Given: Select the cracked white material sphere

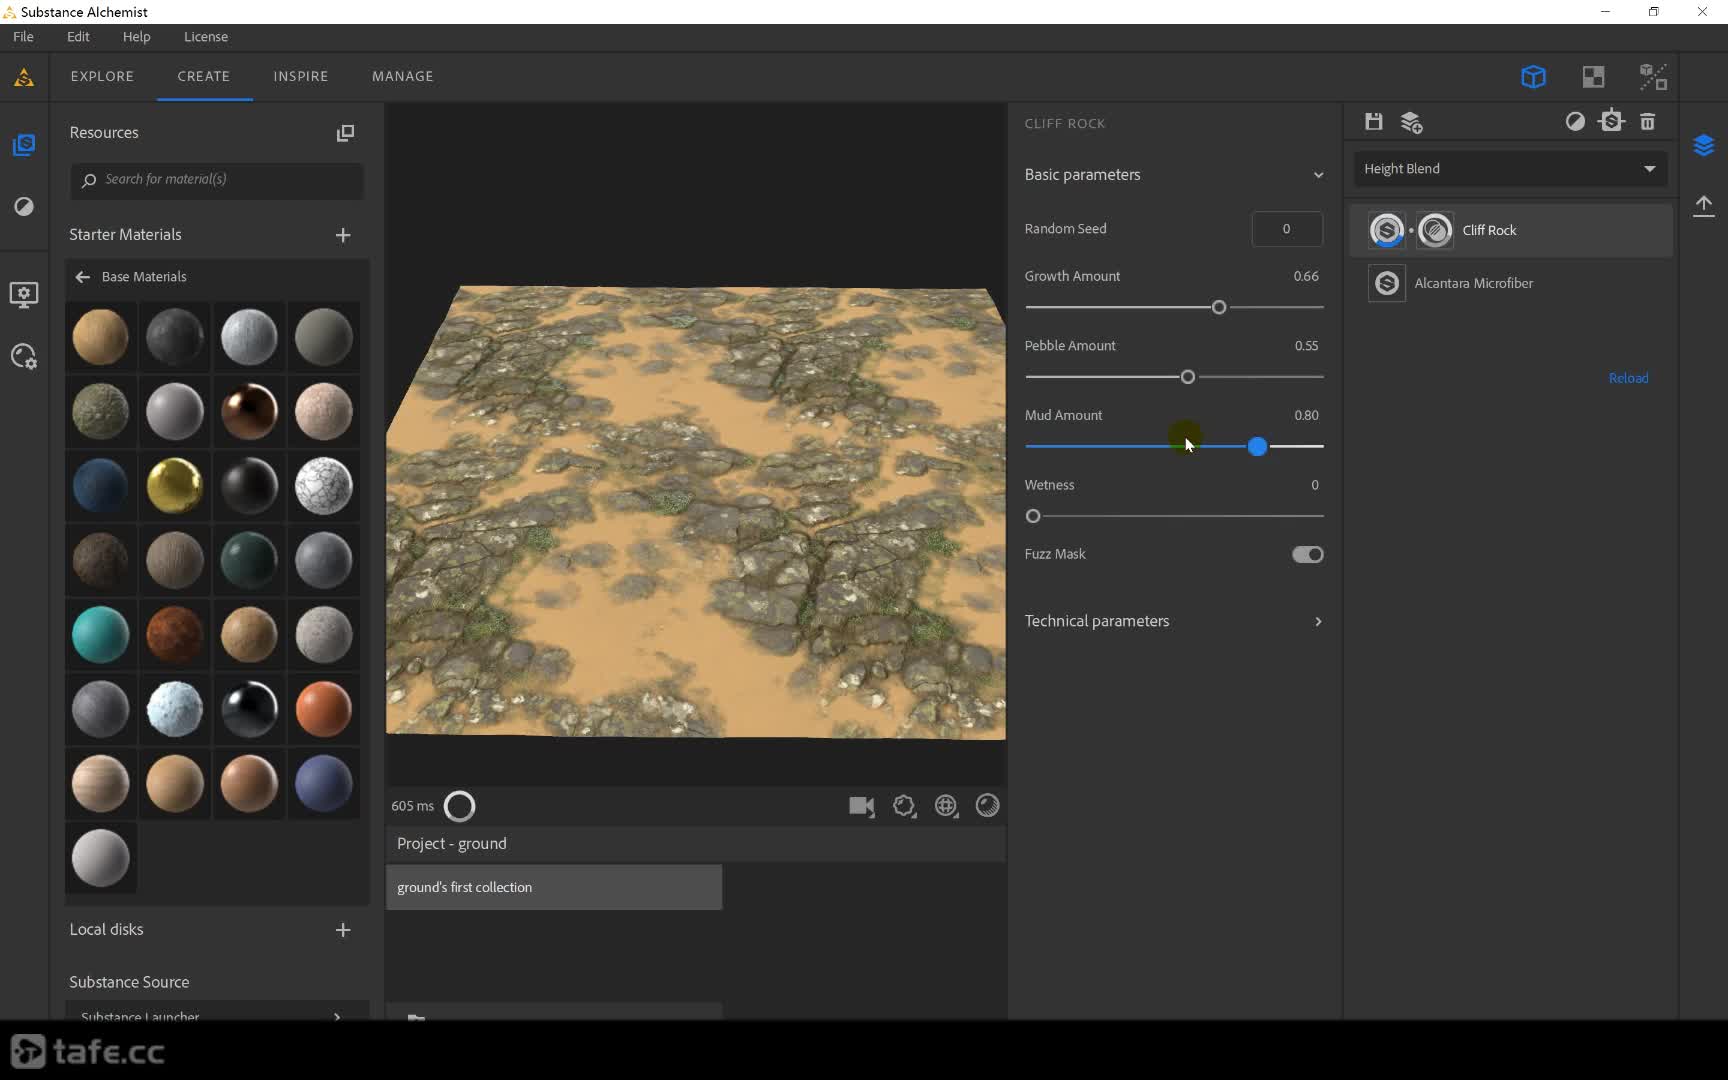Looking at the screenshot, I should pos(324,486).
